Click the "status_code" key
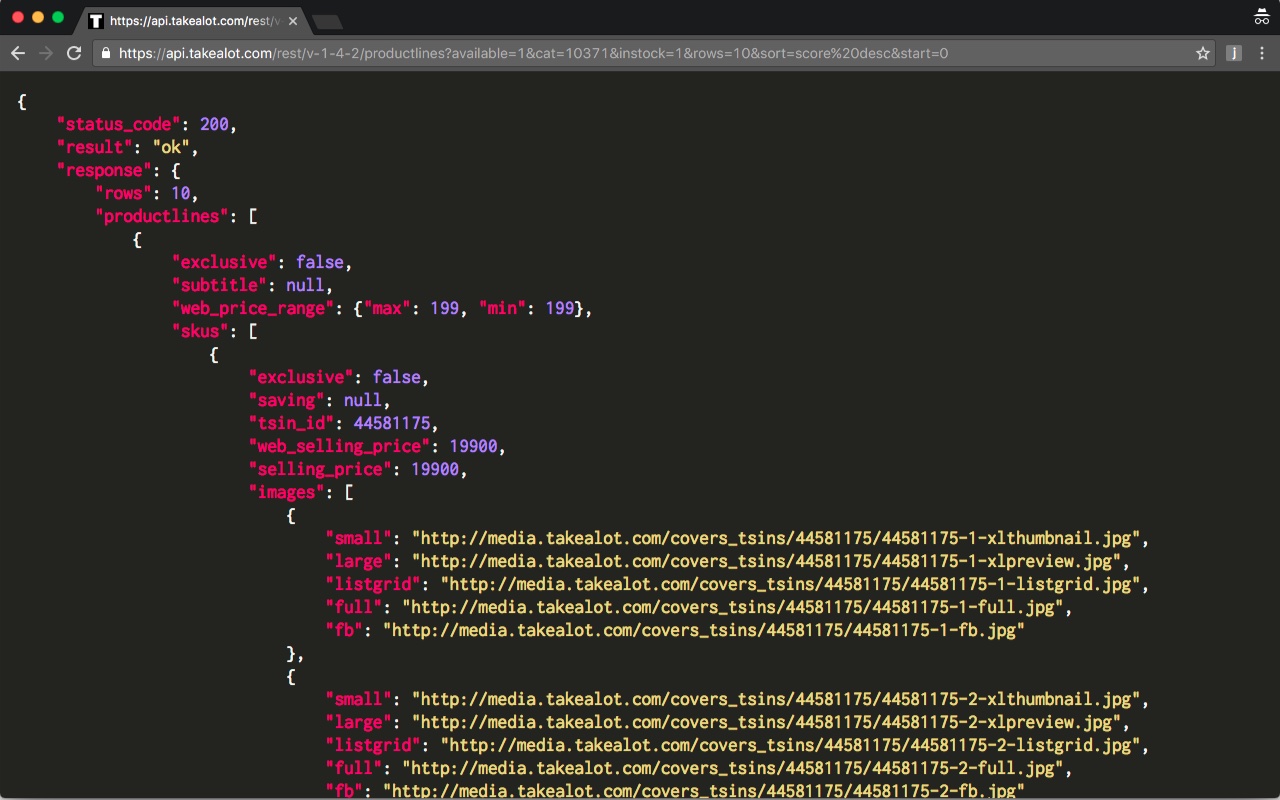 pyautogui.click(x=118, y=124)
